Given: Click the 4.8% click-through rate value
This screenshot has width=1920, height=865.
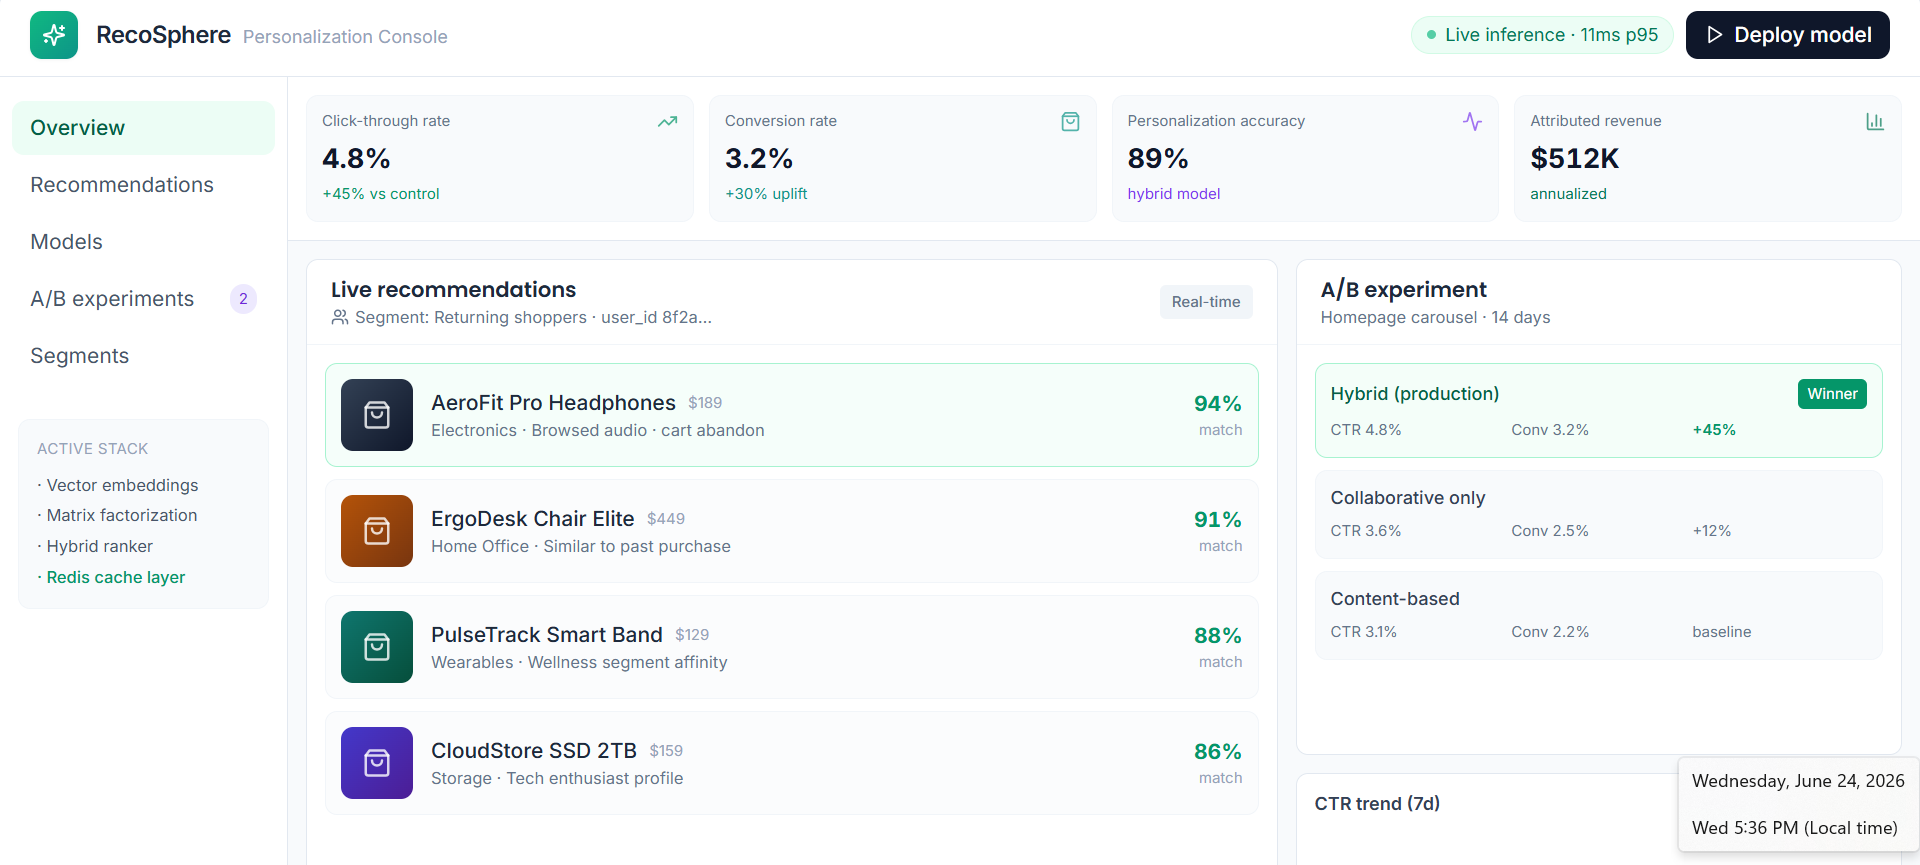Looking at the screenshot, I should click(x=356, y=159).
